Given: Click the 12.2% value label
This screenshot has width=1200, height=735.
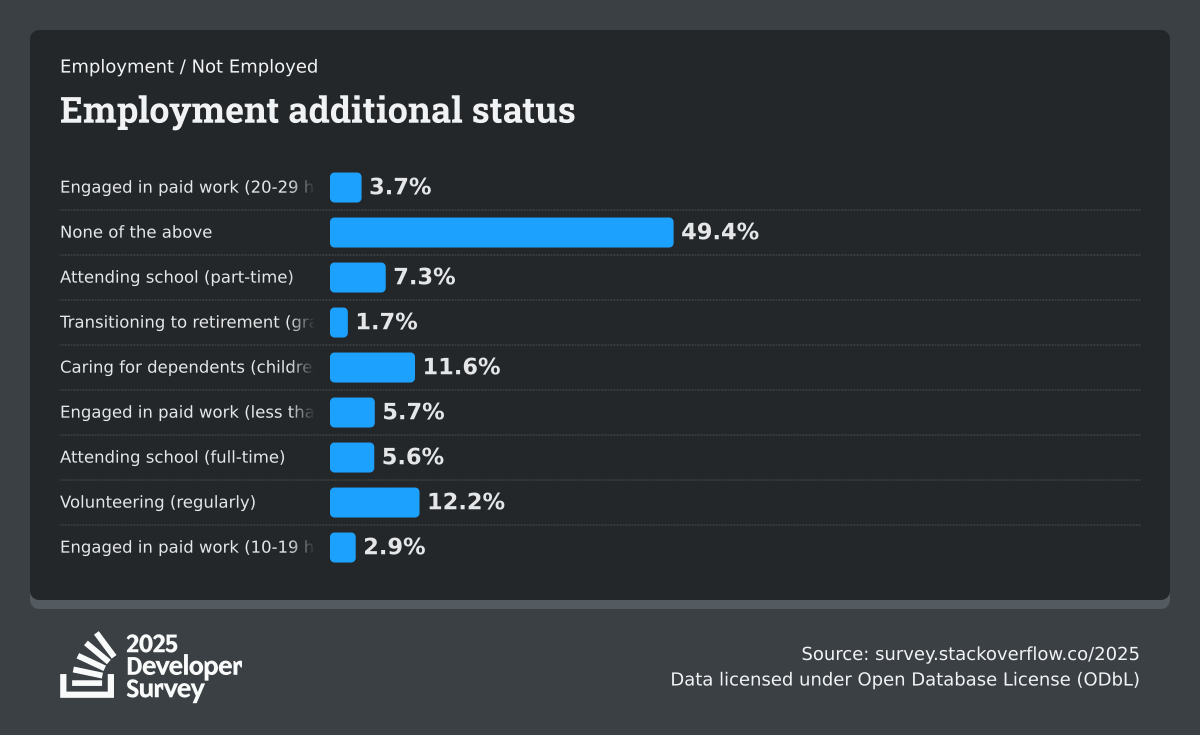Looking at the screenshot, I should click(x=466, y=502).
